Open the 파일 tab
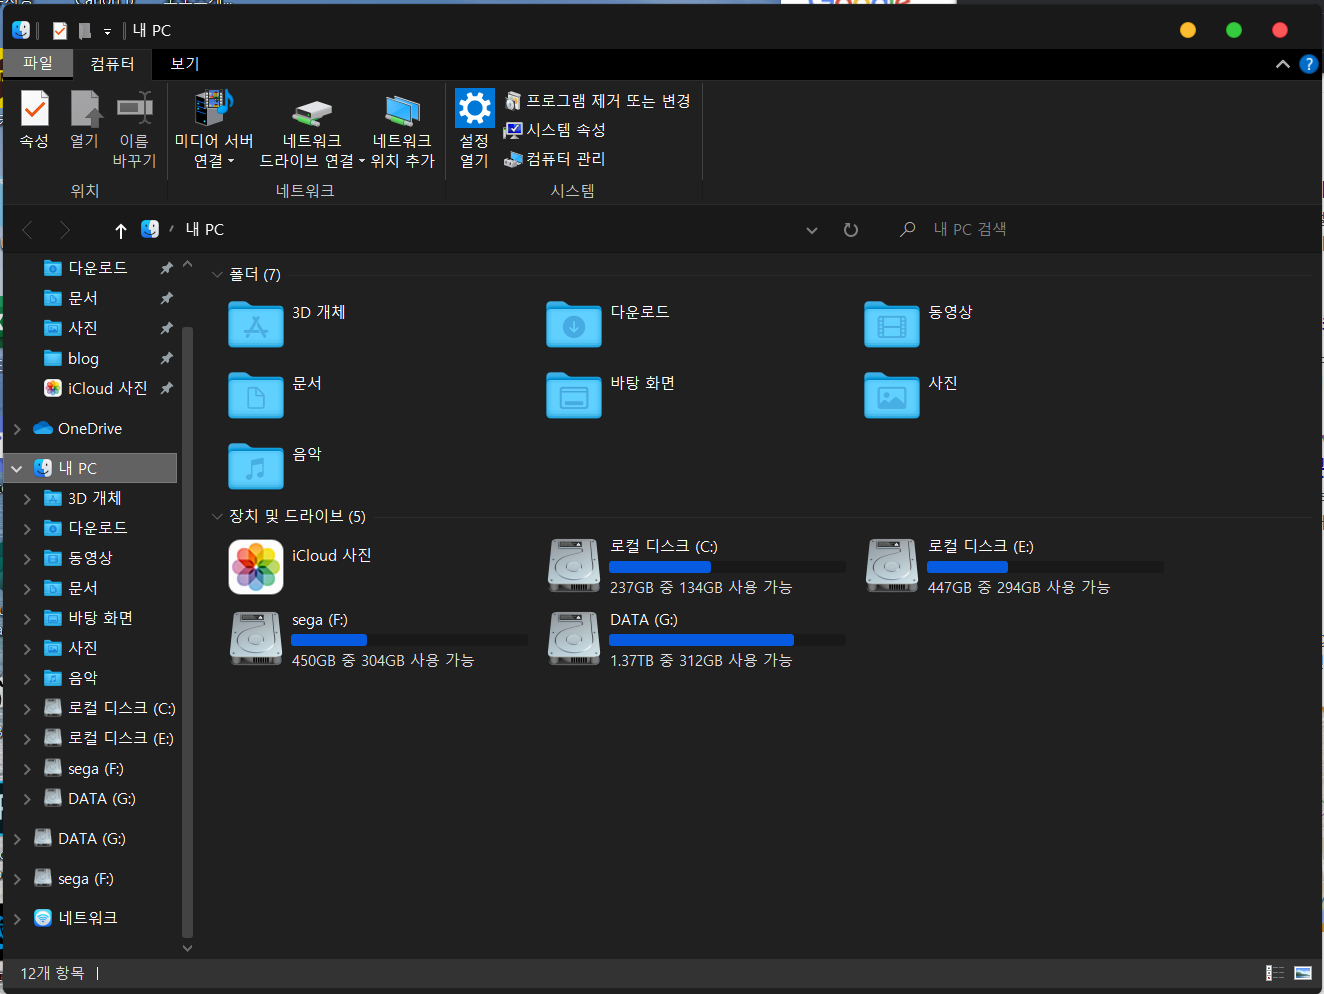Screen dimensions: 1324x994 click(38, 63)
